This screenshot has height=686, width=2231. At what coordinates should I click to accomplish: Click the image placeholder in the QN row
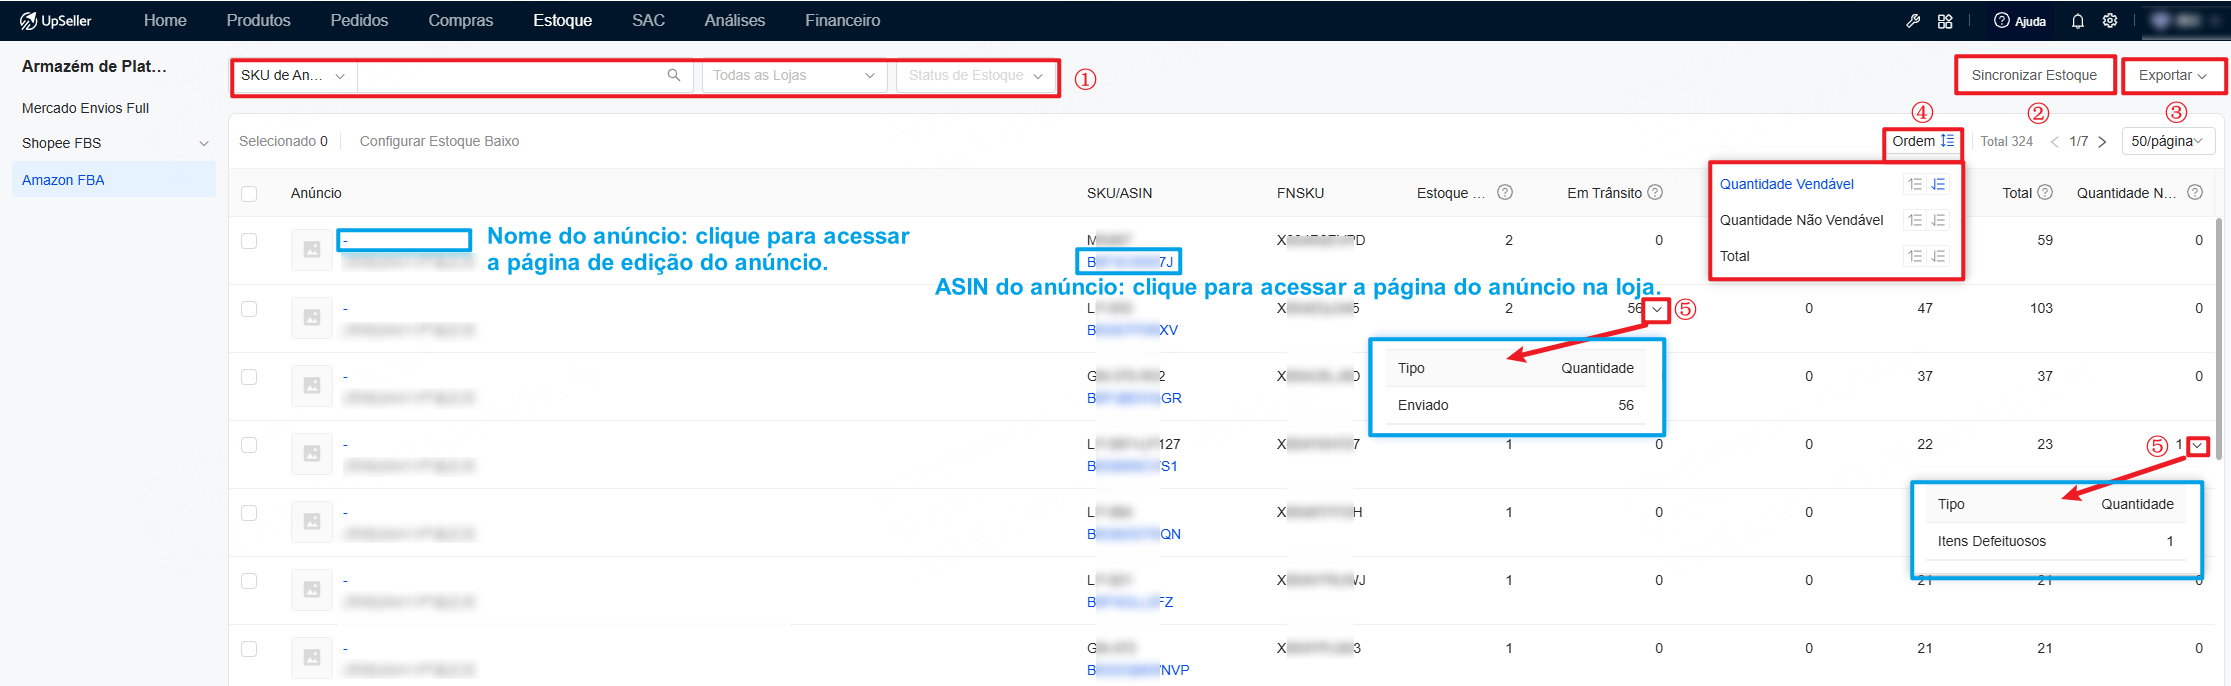tap(312, 521)
